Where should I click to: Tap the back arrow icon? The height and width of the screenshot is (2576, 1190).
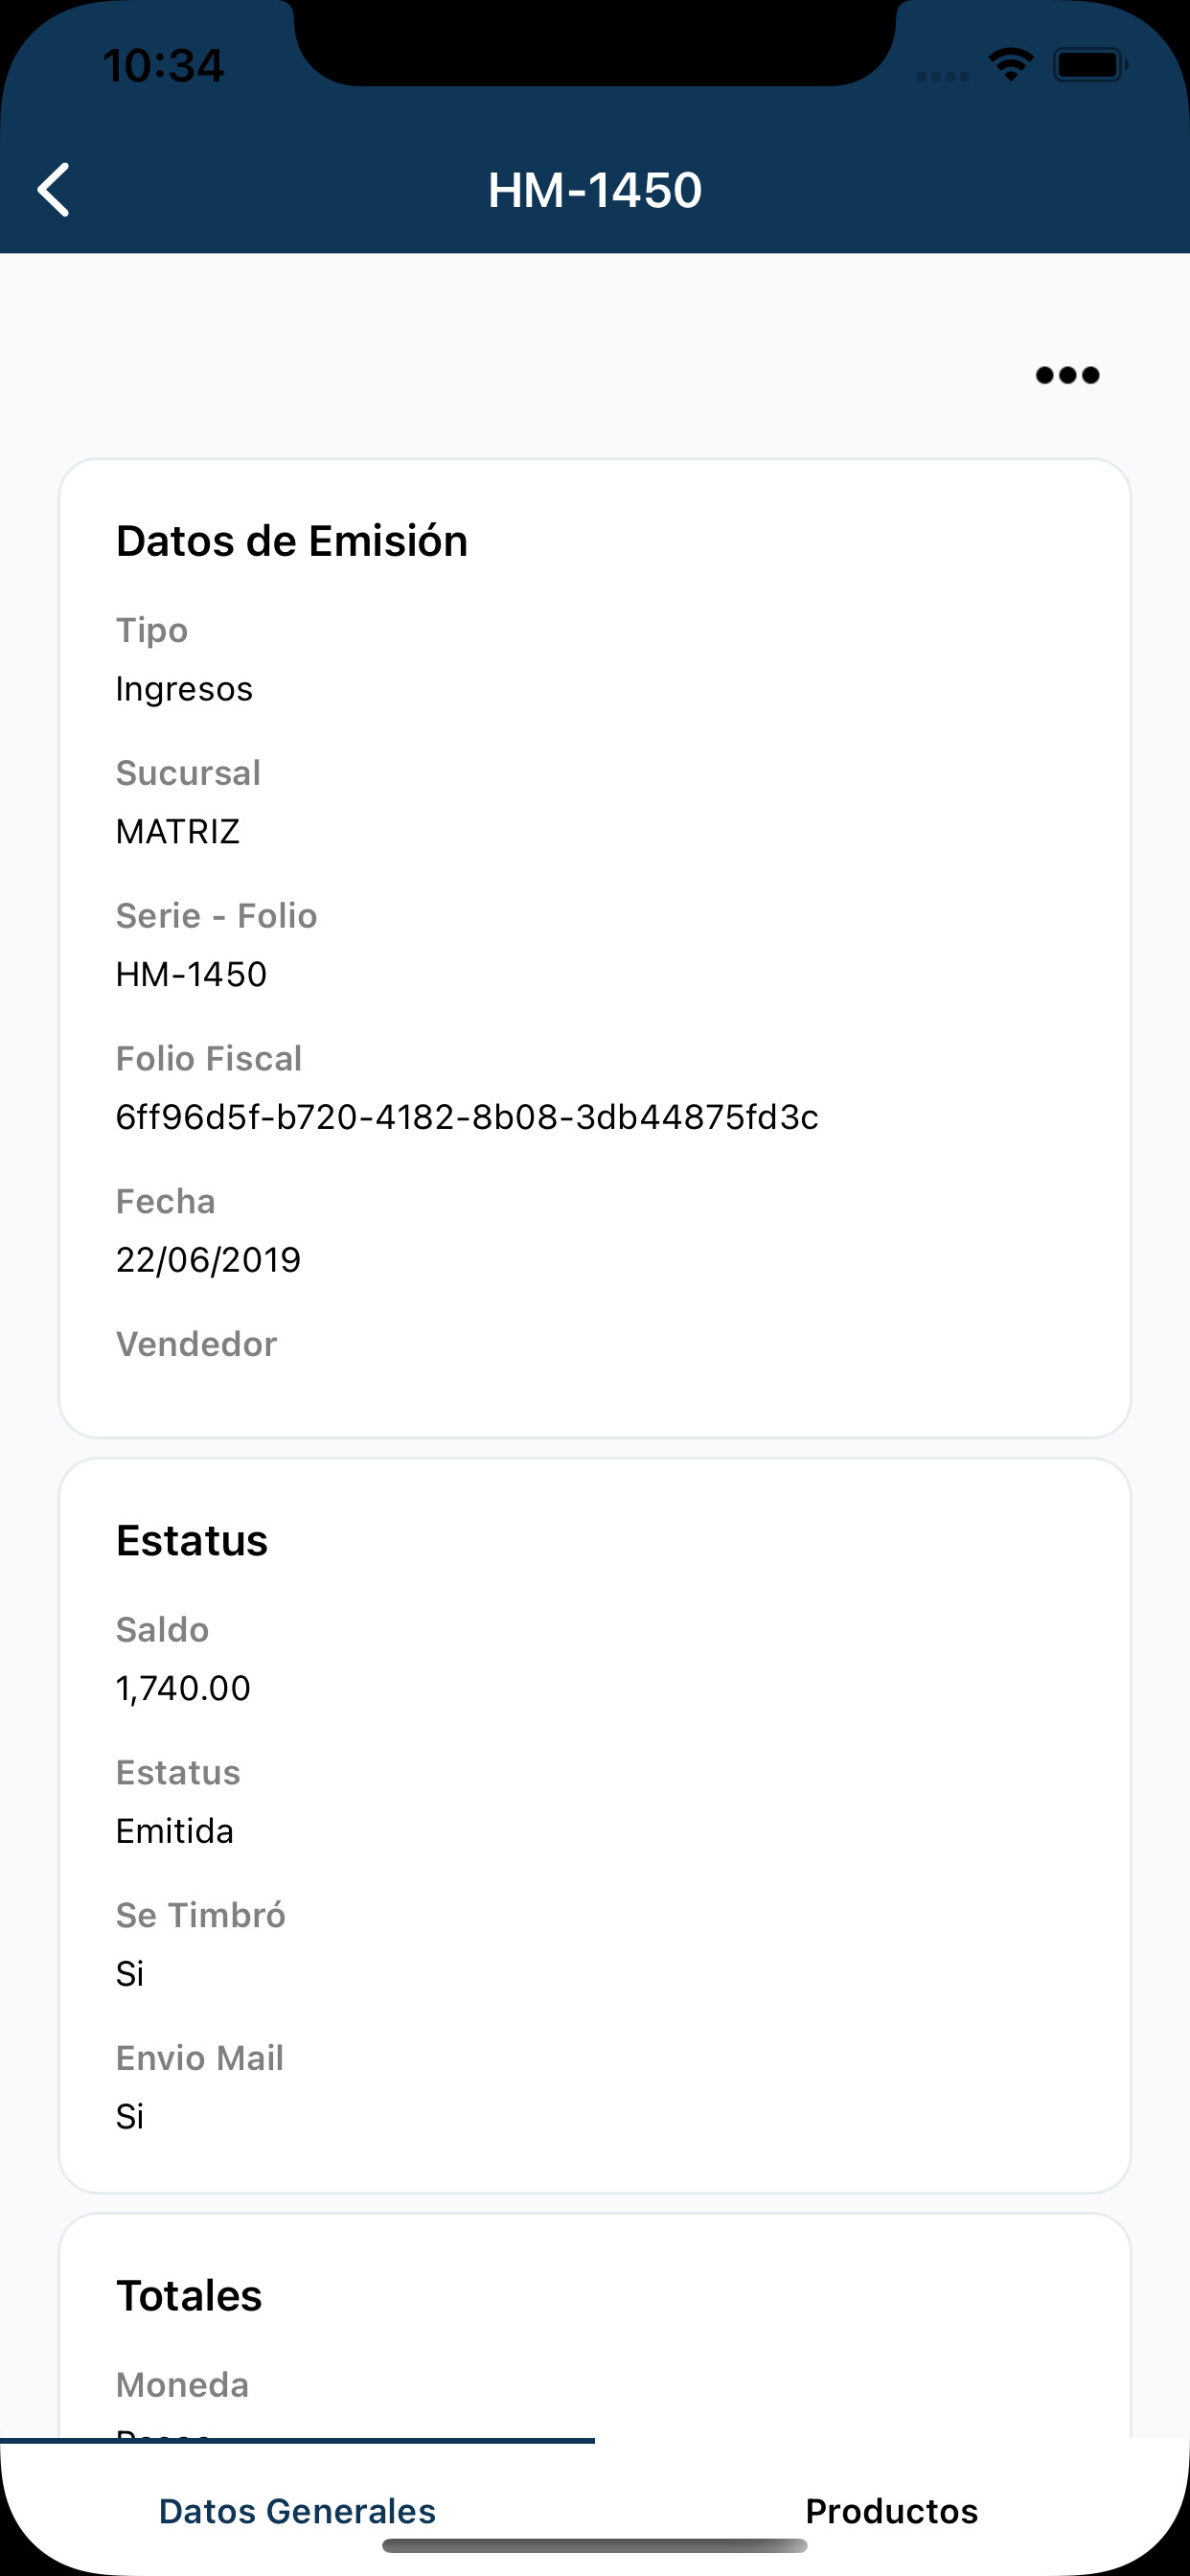[54, 190]
